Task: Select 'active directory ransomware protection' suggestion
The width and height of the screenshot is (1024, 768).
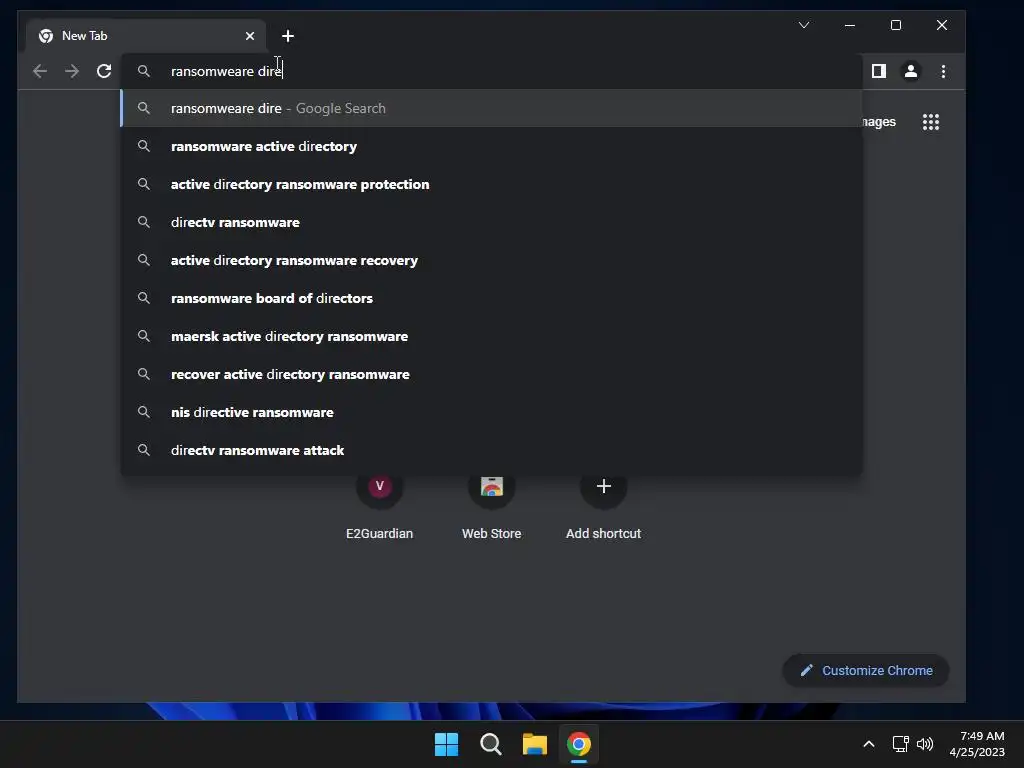Action: click(491, 184)
